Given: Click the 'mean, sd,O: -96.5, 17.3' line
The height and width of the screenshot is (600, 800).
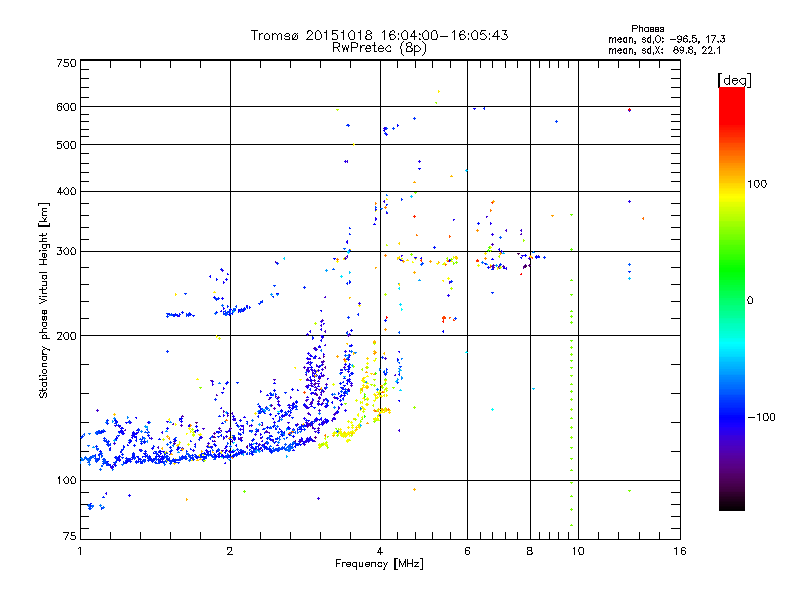Looking at the screenshot, I should coord(666,39).
